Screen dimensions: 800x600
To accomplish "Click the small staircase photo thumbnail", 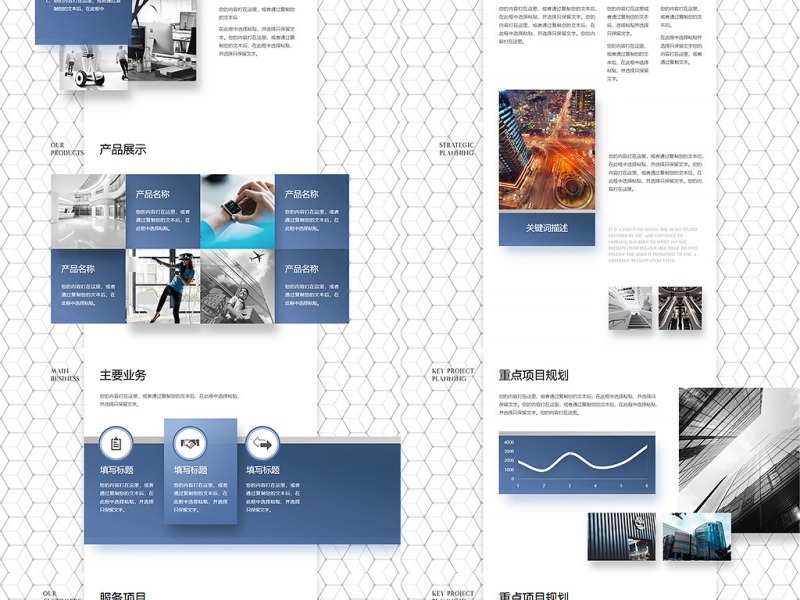I will coord(630,308).
